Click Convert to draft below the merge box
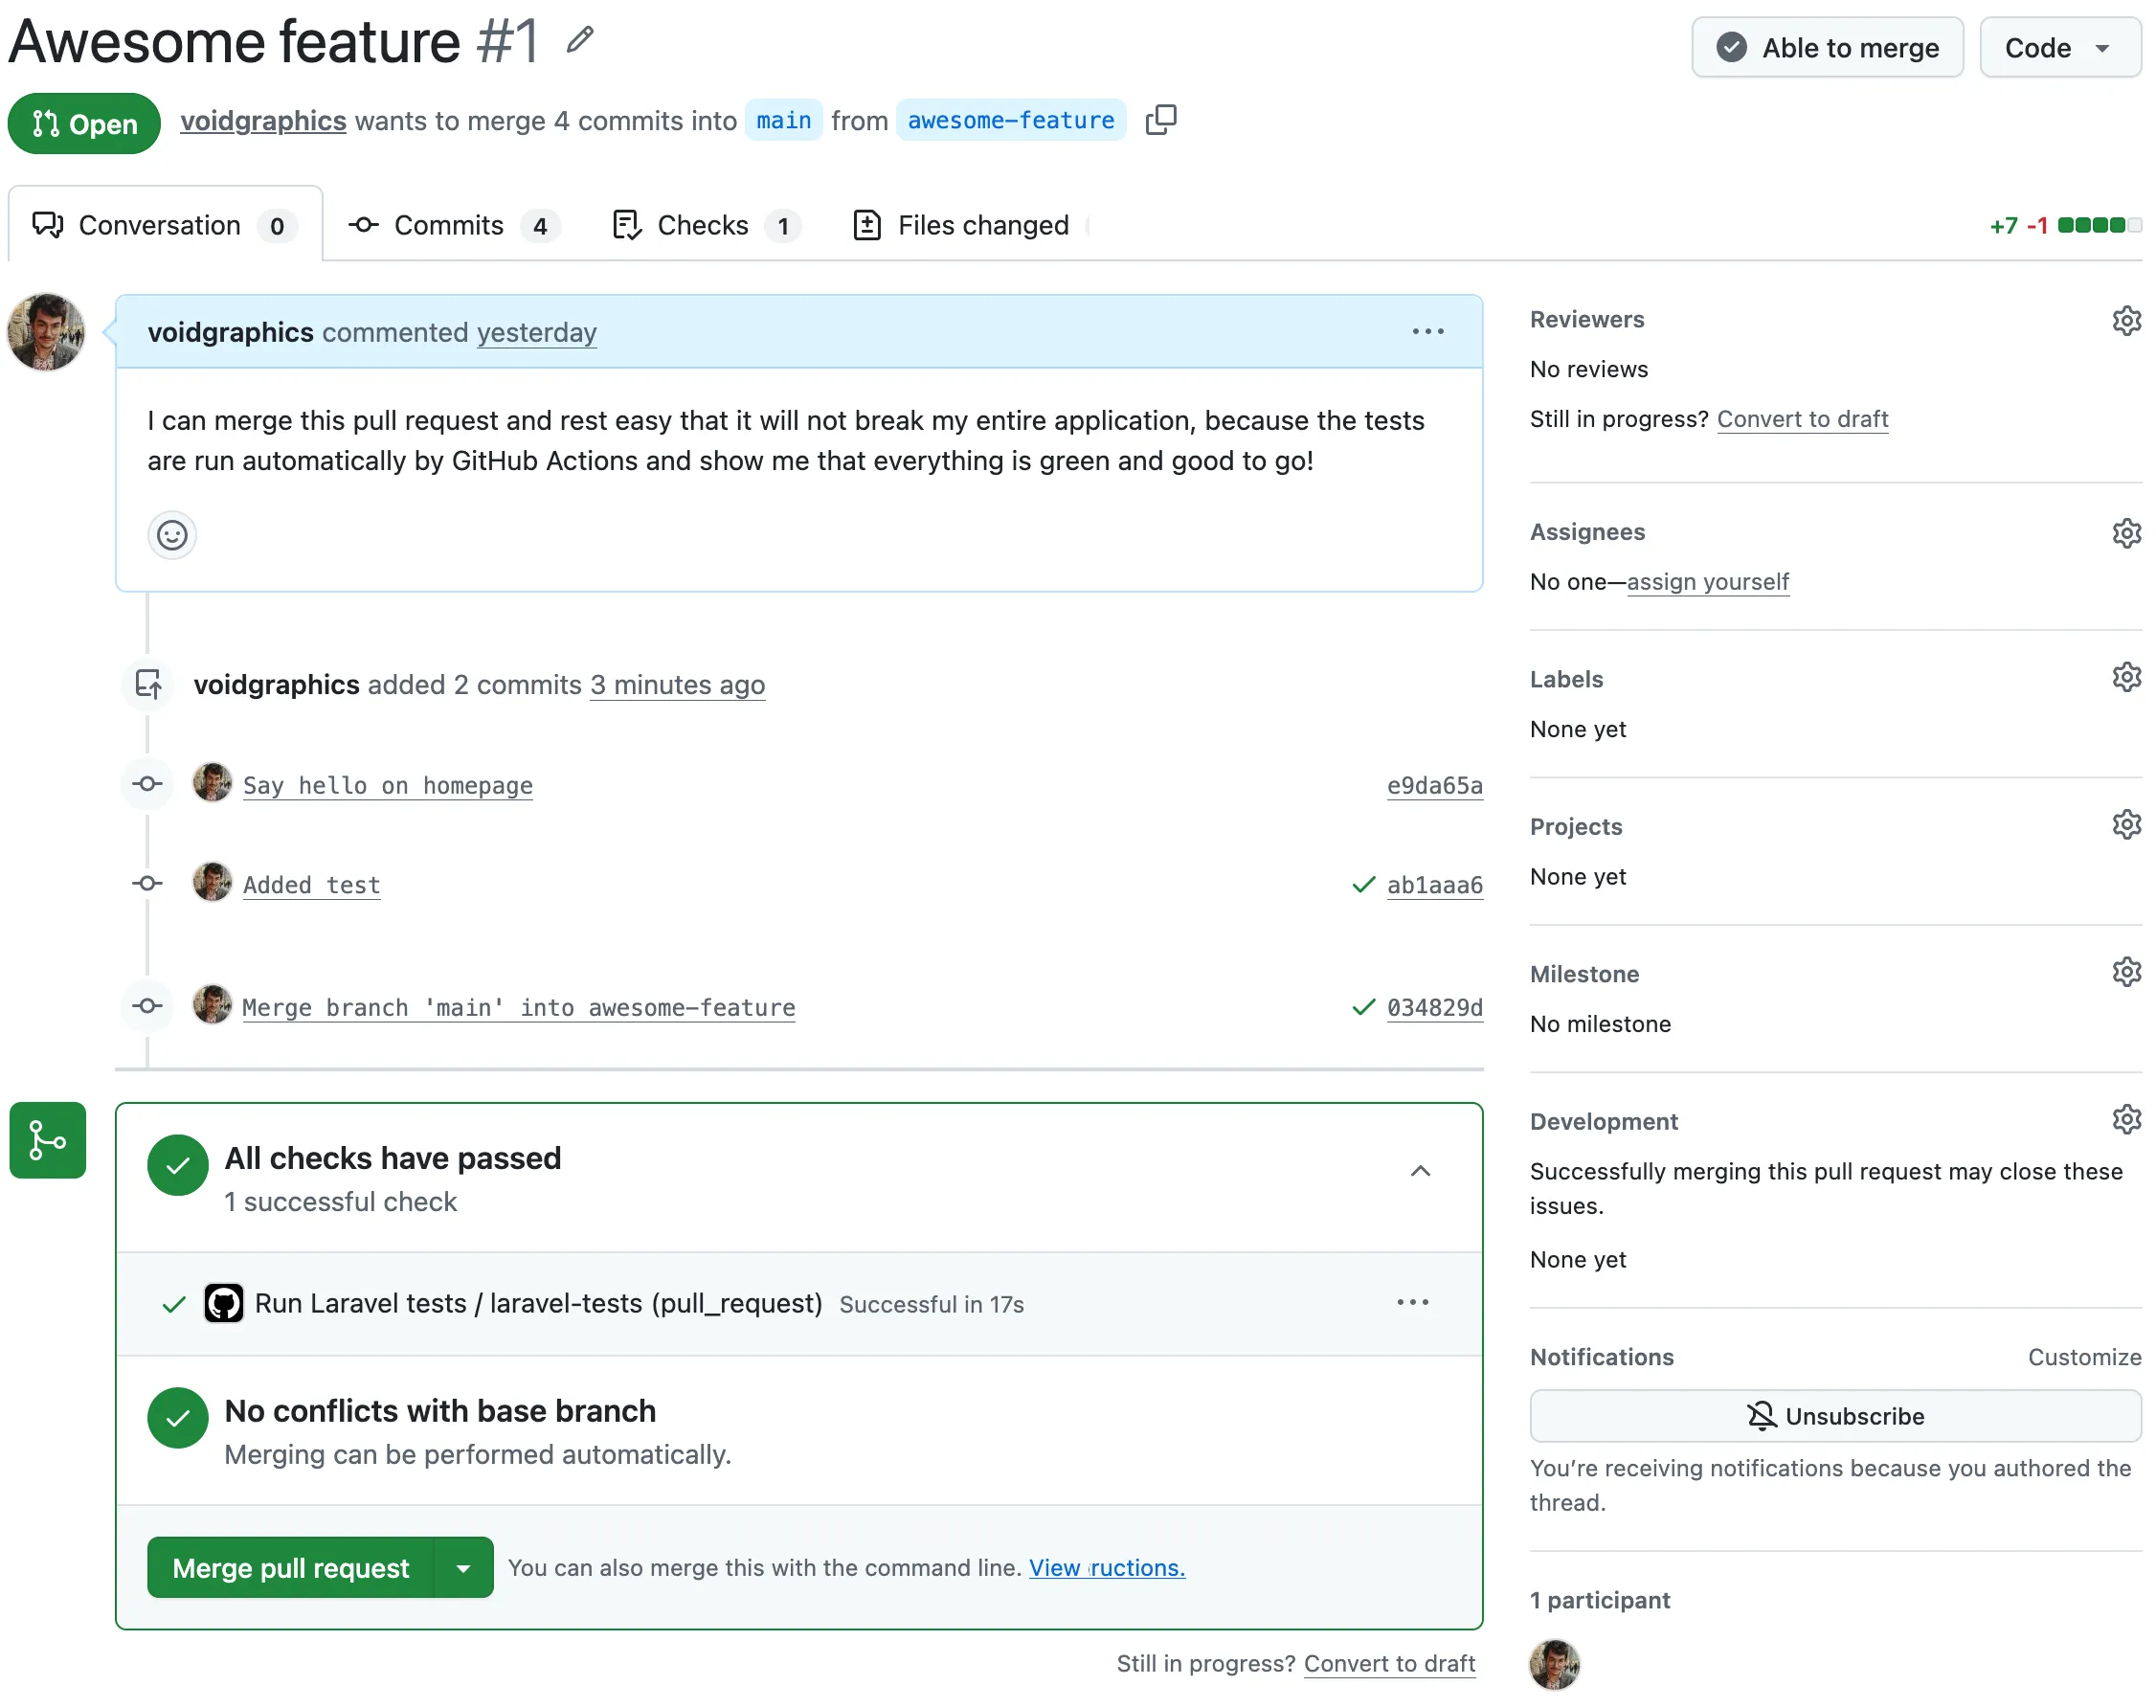 tap(1389, 1663)
